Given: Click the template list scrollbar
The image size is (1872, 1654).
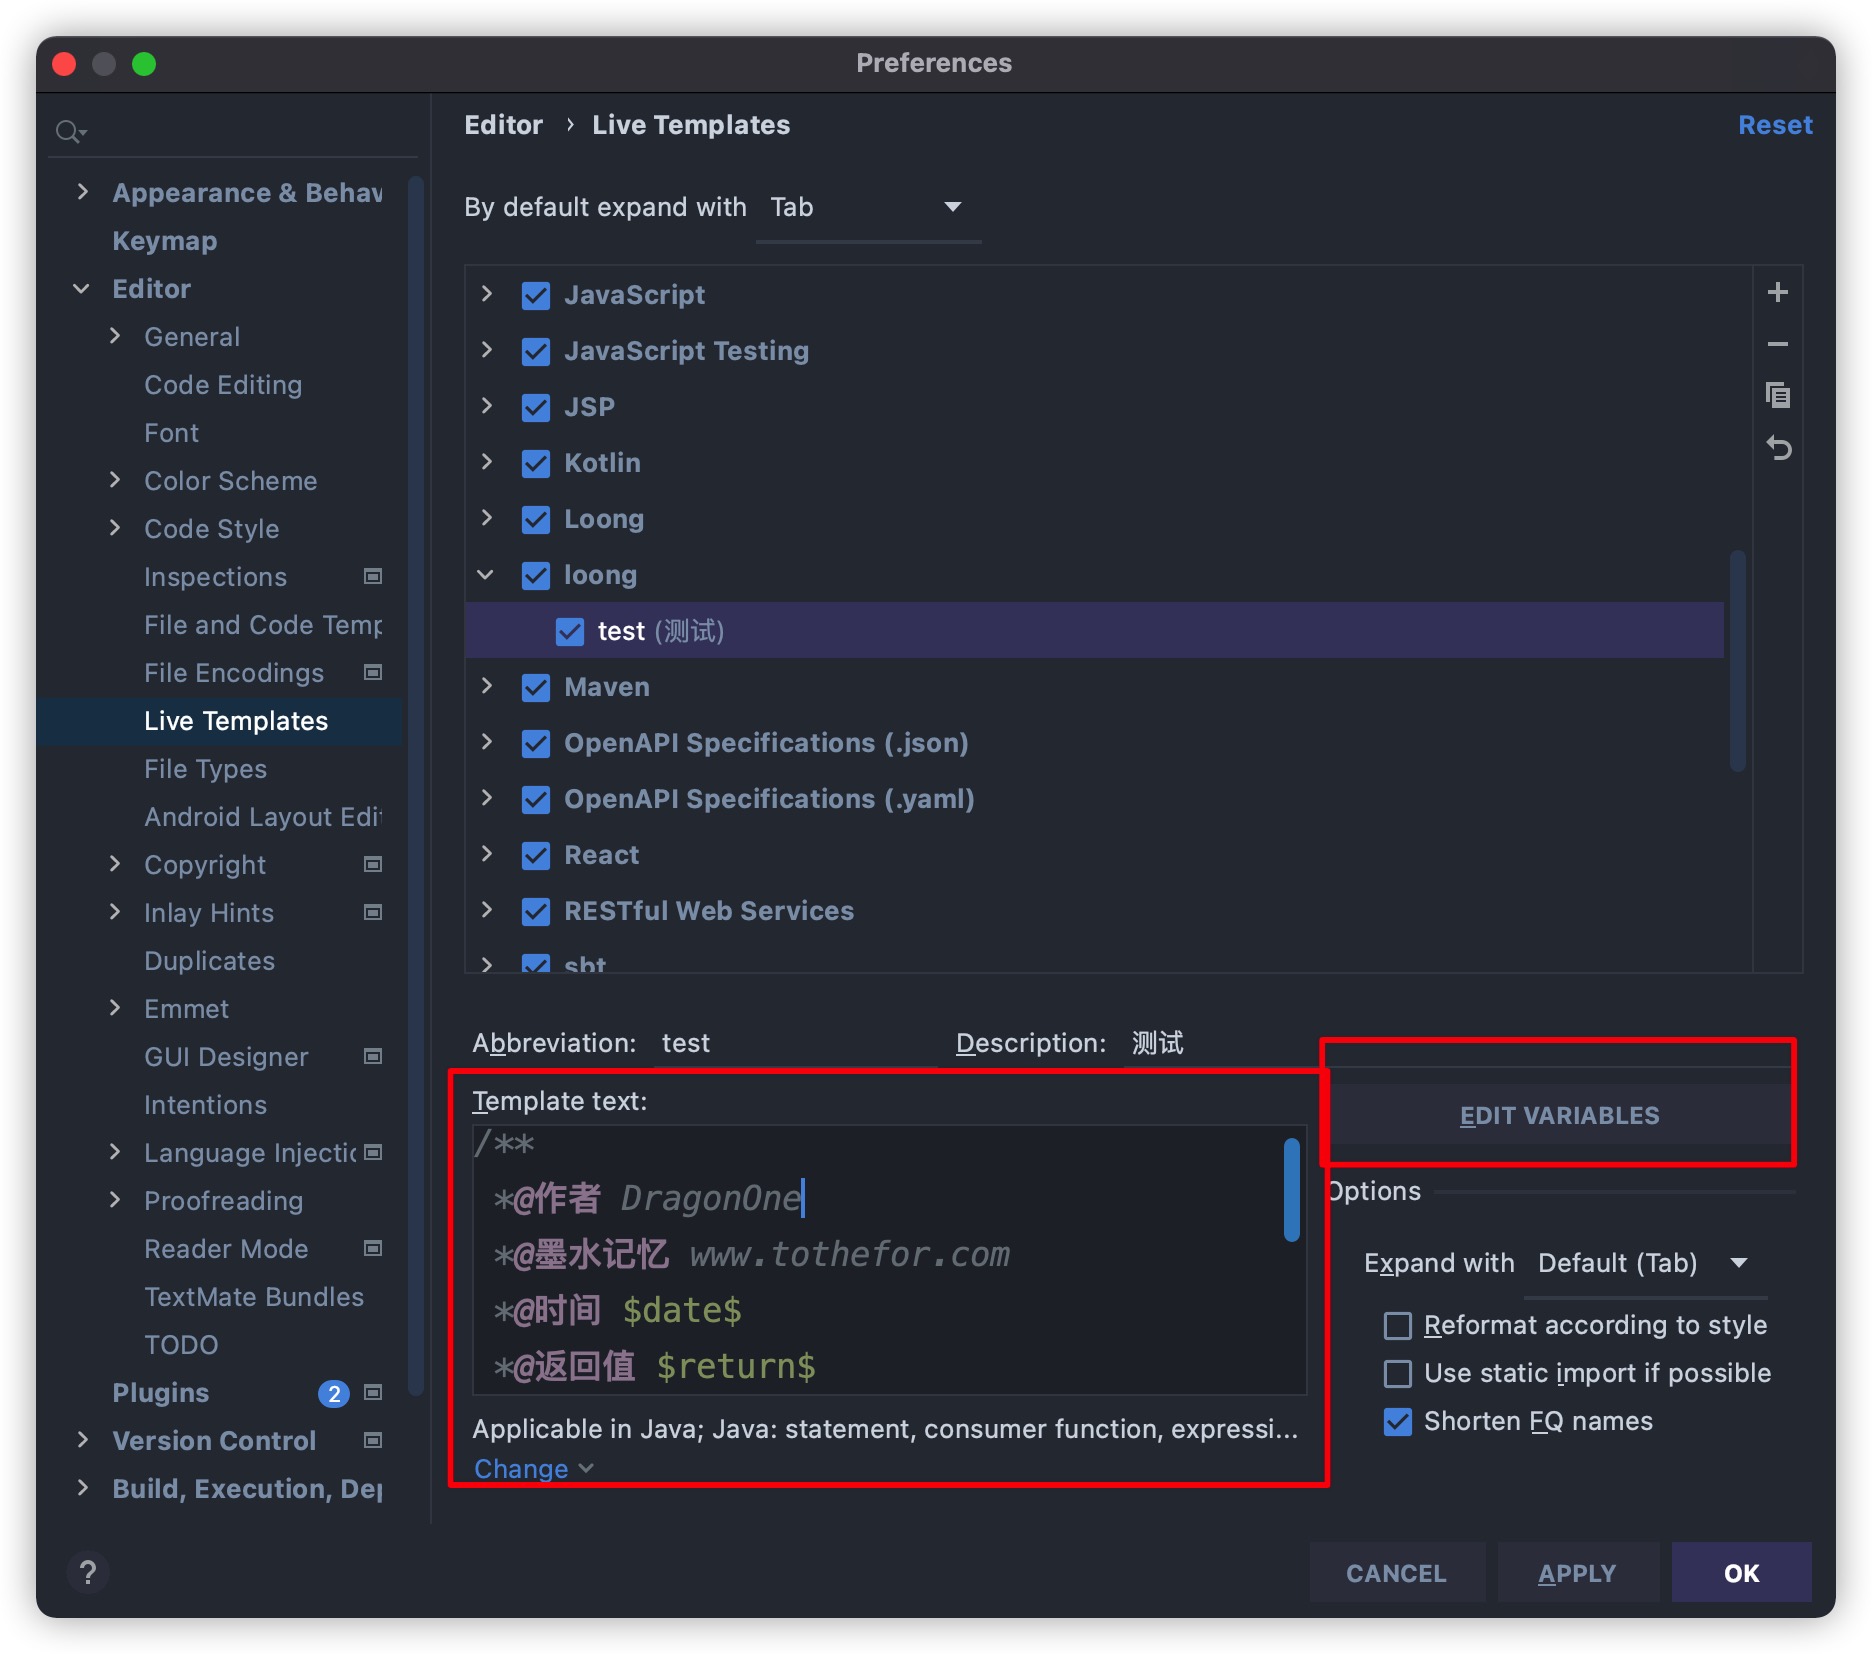Looking at the screenshot, I should pyautogui.click(x=1738, y=660).
